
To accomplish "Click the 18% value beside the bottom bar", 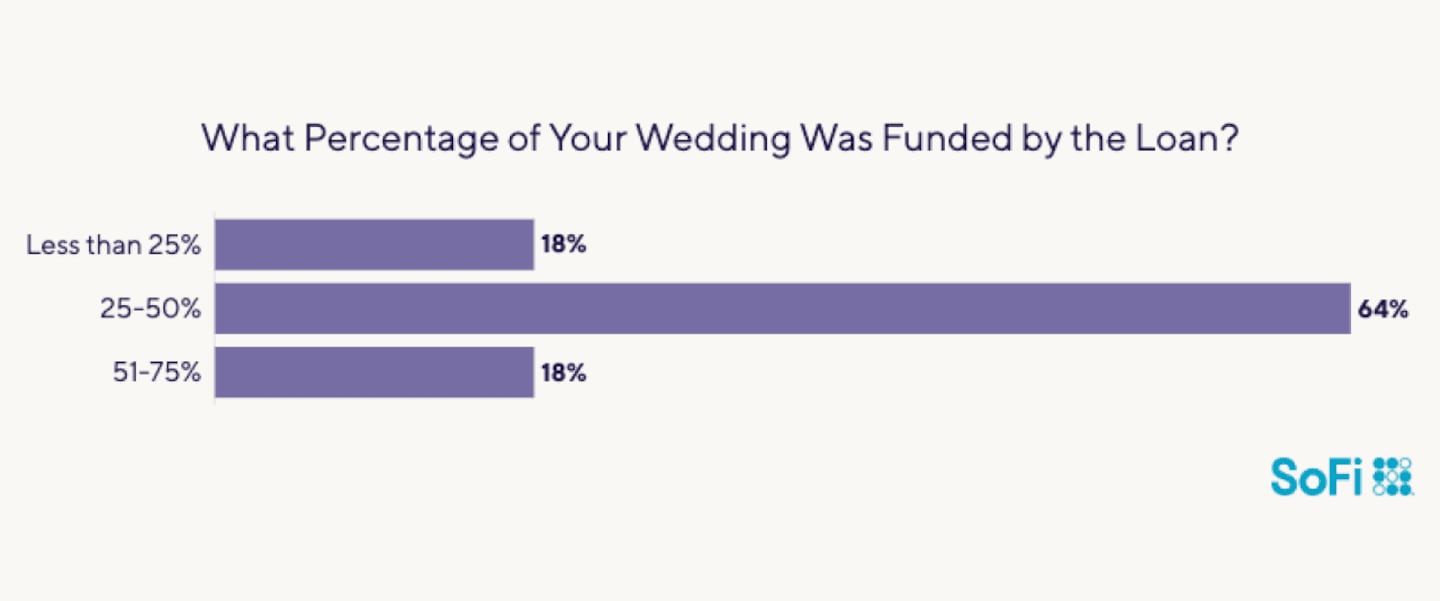I will coord(563,373).
